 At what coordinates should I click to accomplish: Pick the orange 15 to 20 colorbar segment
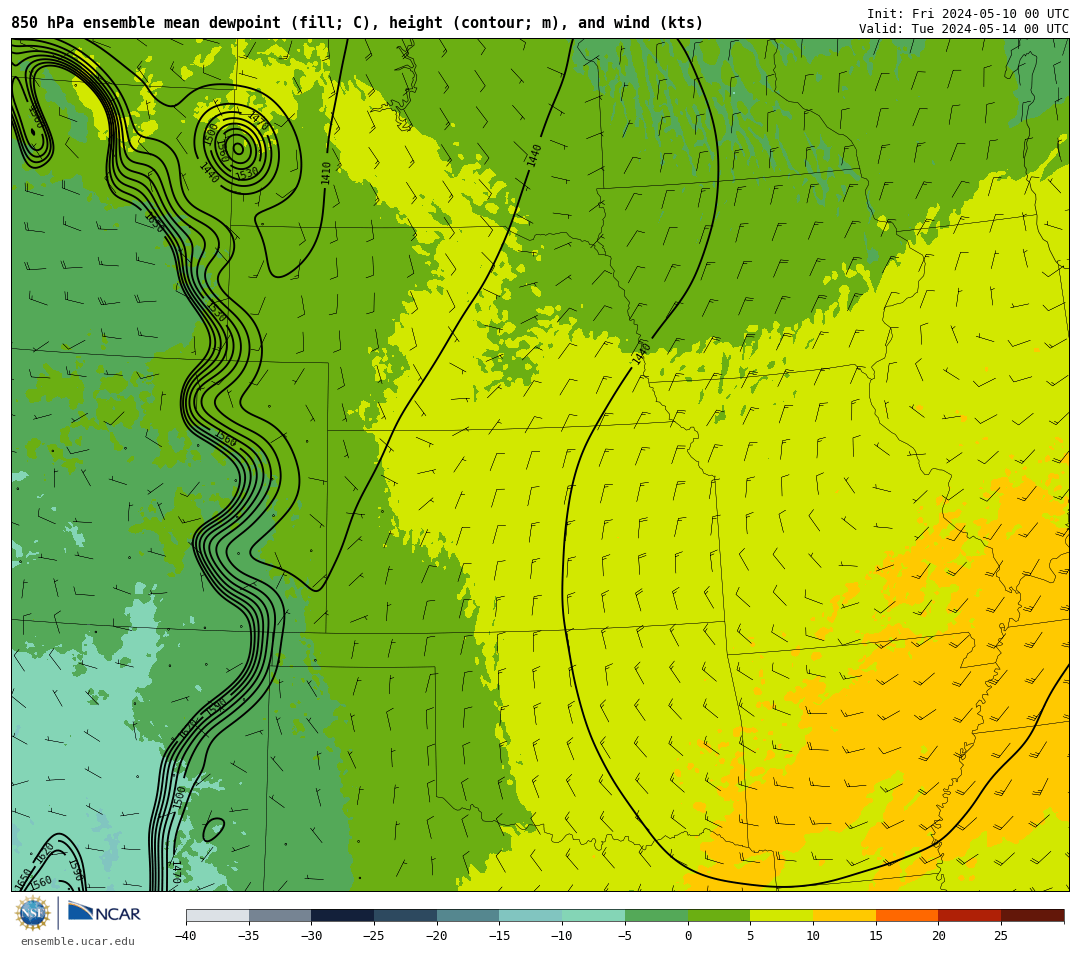coord(907,915)
